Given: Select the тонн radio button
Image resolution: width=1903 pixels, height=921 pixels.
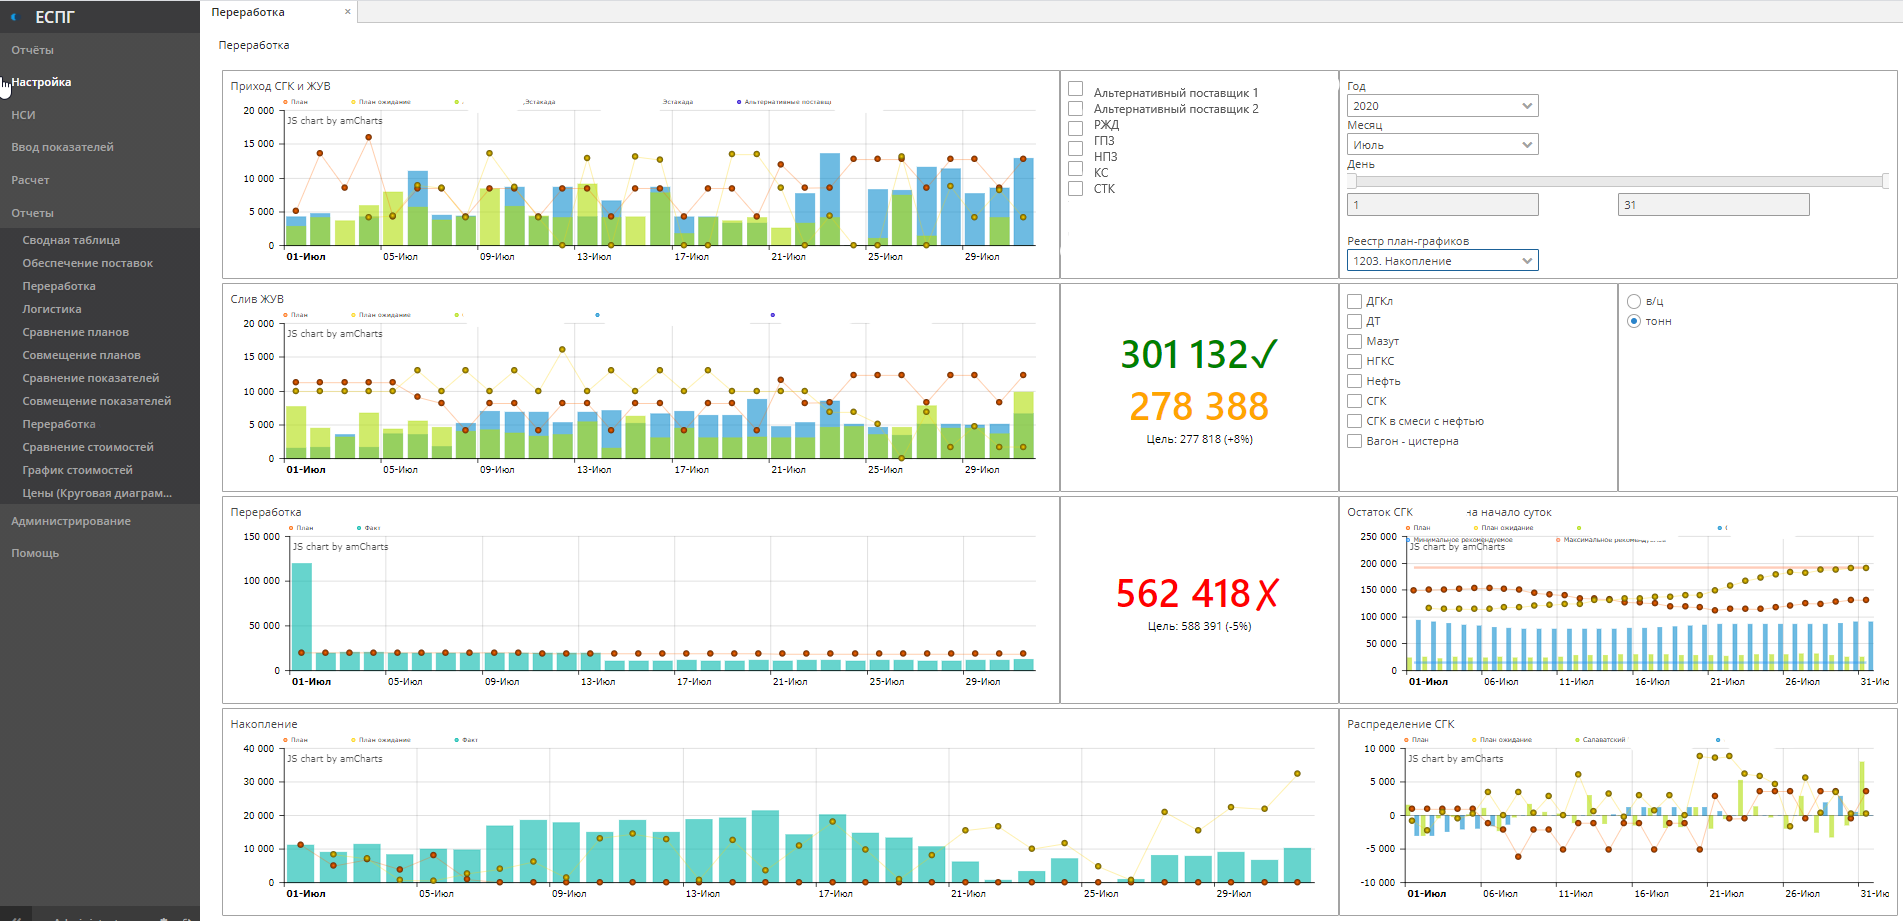Looking at the screenshot, I should coord(1634,321).
